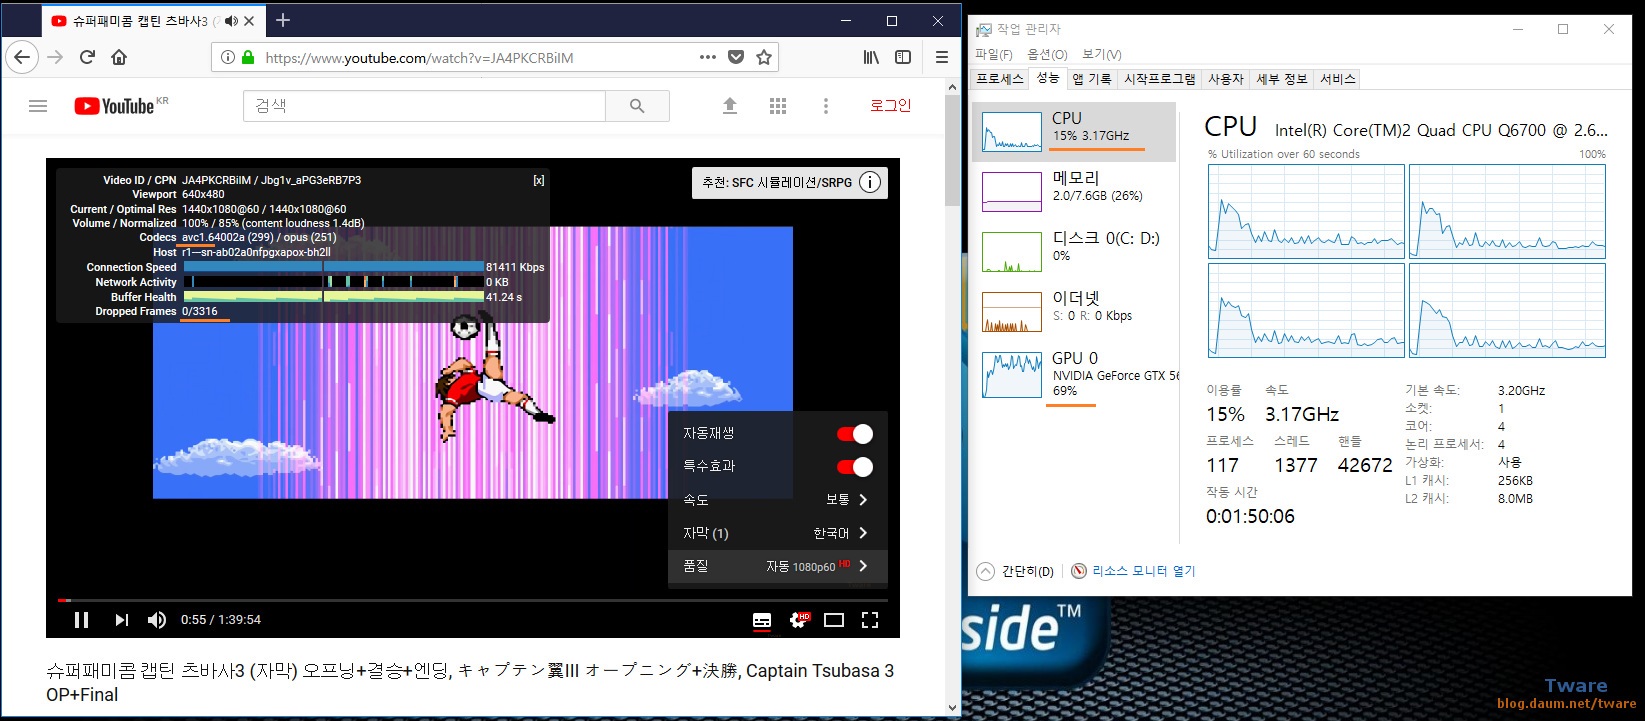Mute the tab via its speaker icon
Viewport: 1645px width, 721px height.
point(231,21)
